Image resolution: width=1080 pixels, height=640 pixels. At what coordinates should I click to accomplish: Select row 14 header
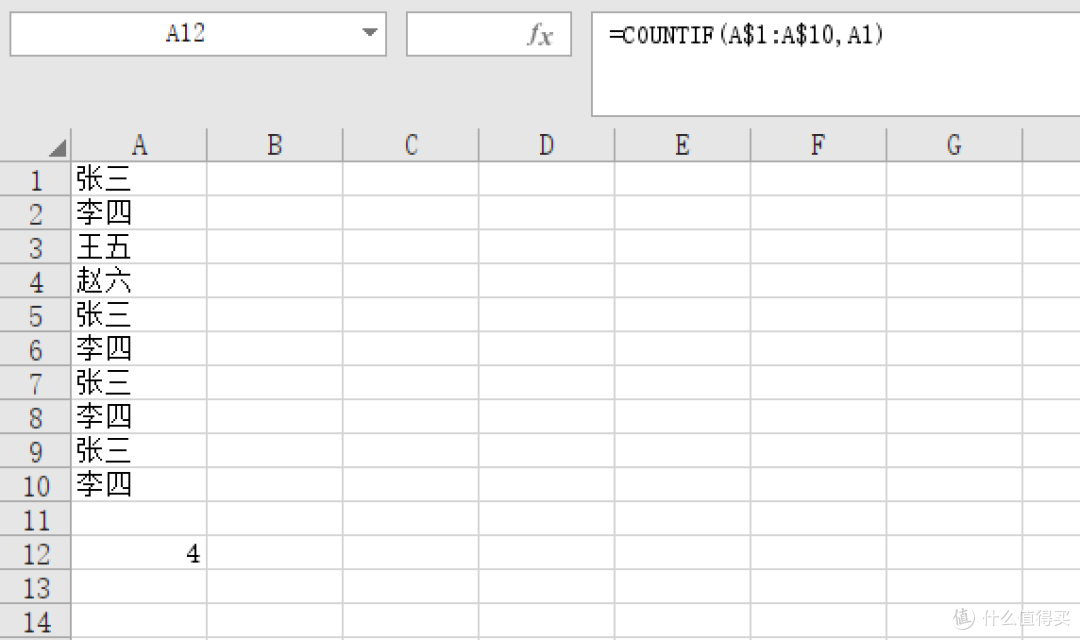35,621
